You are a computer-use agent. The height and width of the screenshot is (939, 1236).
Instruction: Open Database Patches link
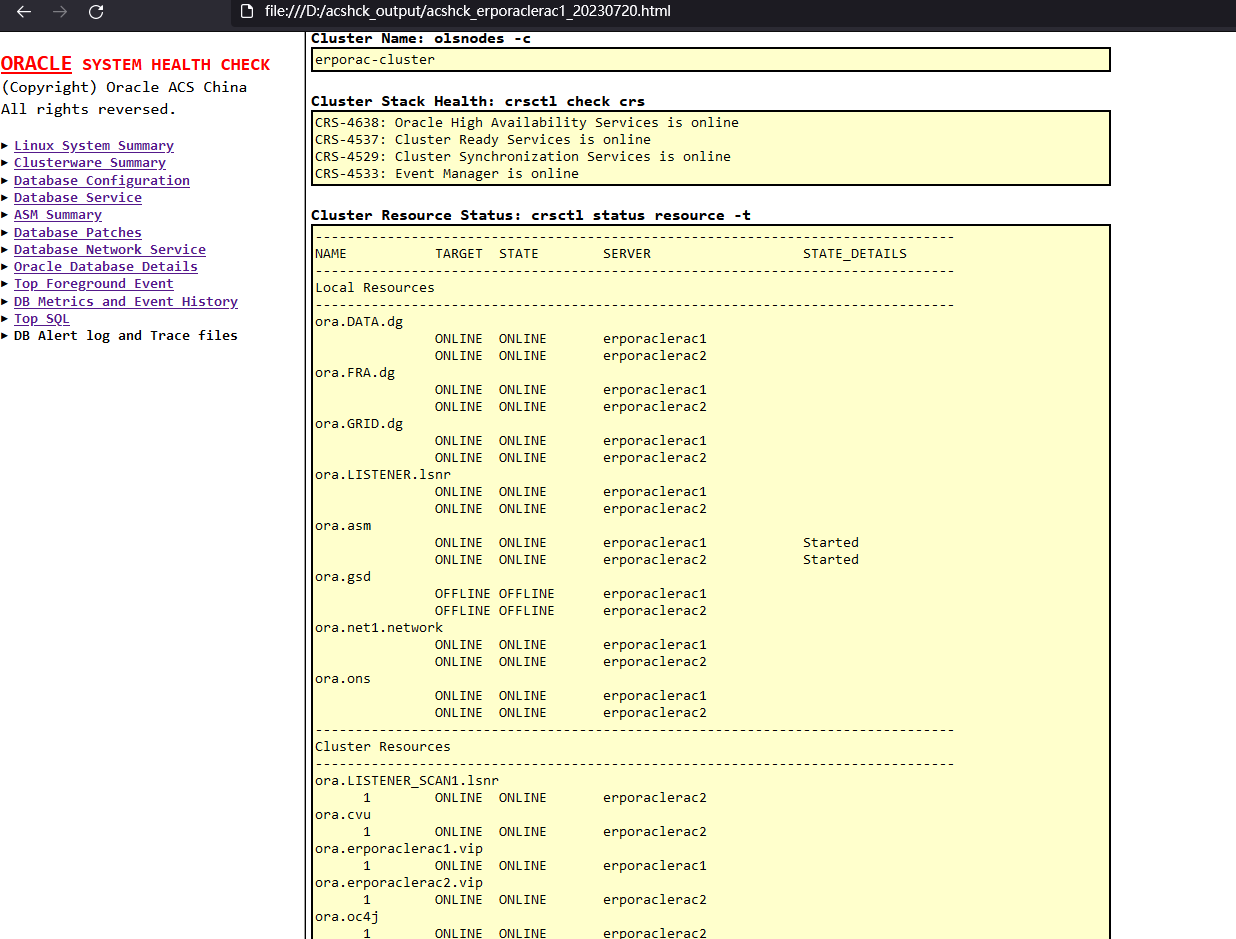point(78,233)
